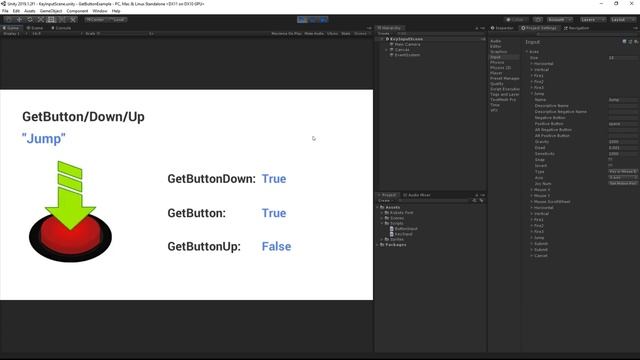Toggle Maximize On Play
Viewport: 640px width, 360px height.
point(287,33)
